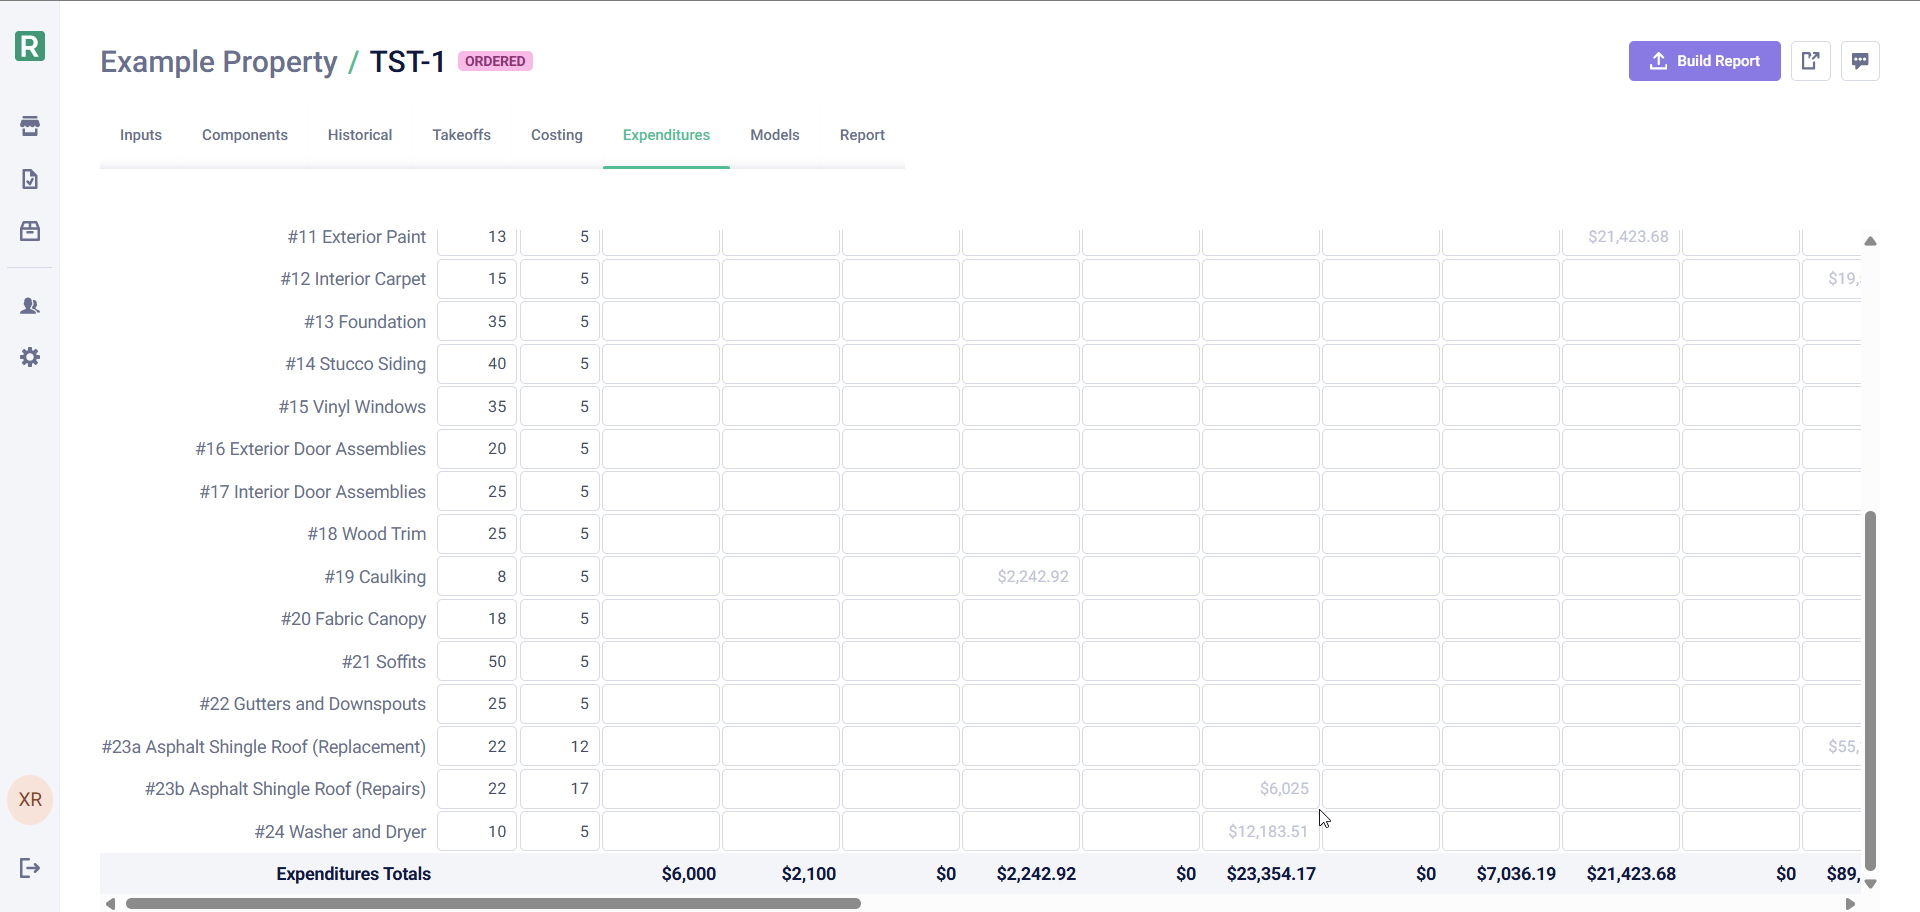Open the storefront icon at top of sidebar

coord(29,126)
